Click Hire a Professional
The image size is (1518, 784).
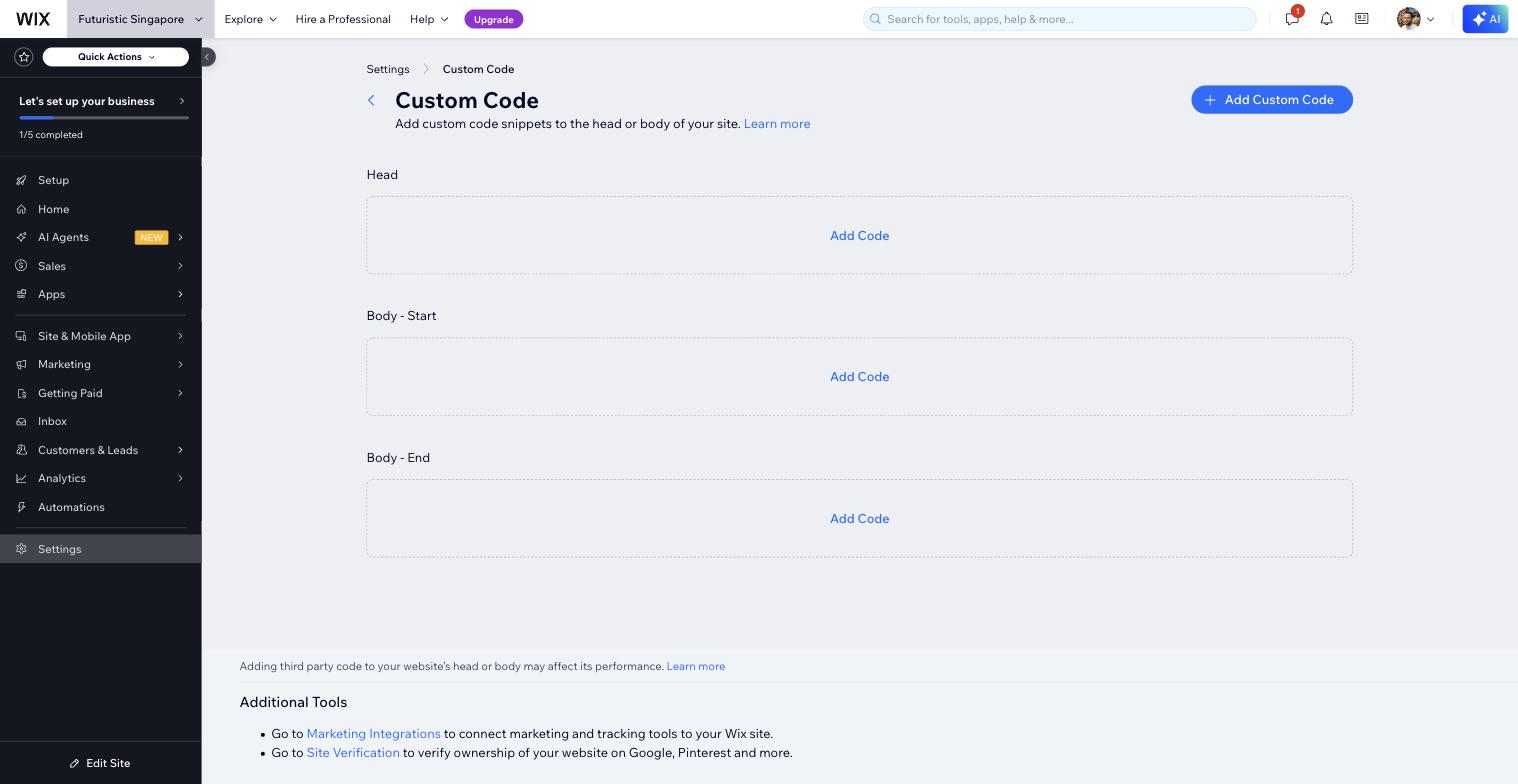click(x=343, y=19)
